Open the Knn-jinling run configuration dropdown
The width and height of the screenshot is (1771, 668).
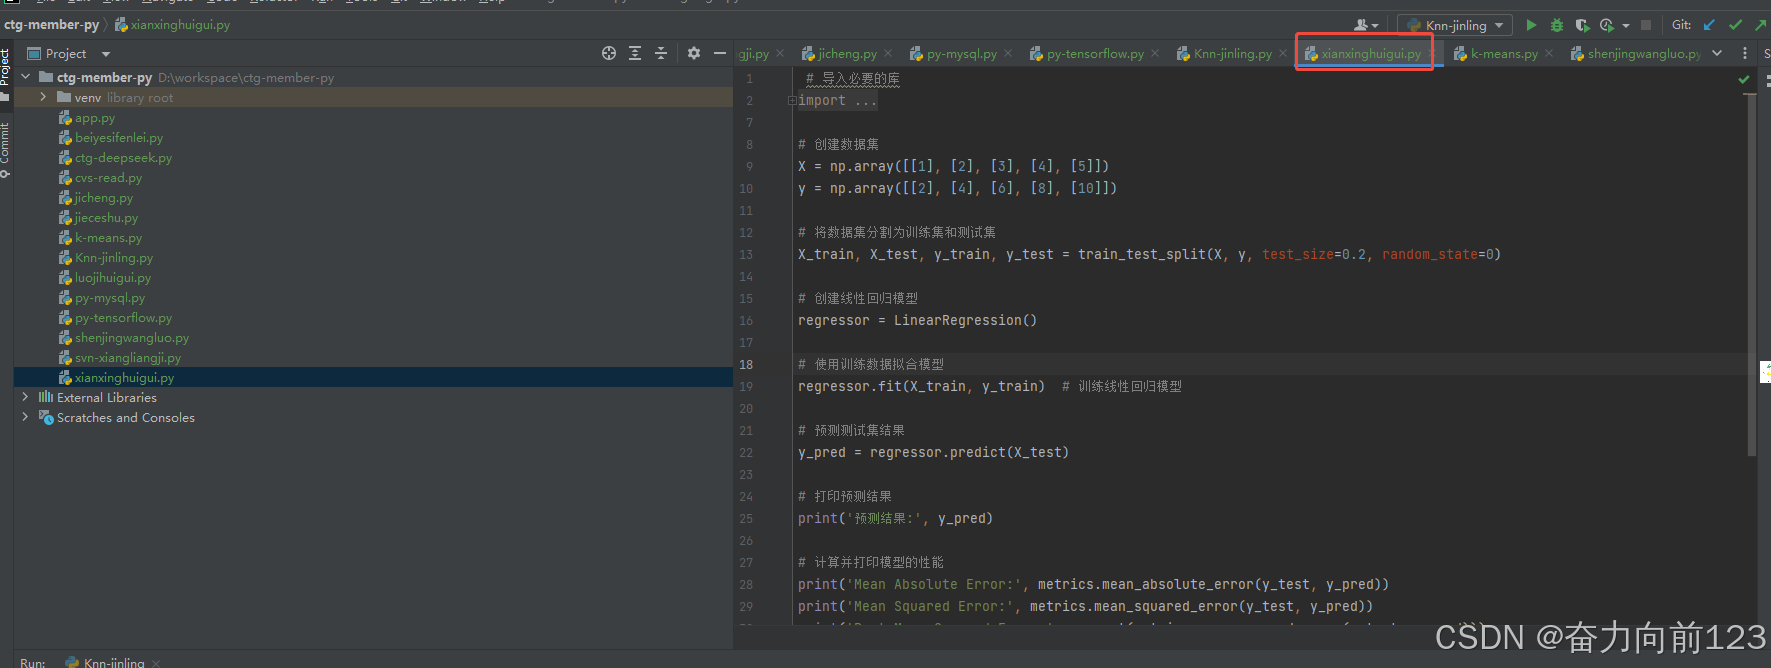coord(1455,25)
